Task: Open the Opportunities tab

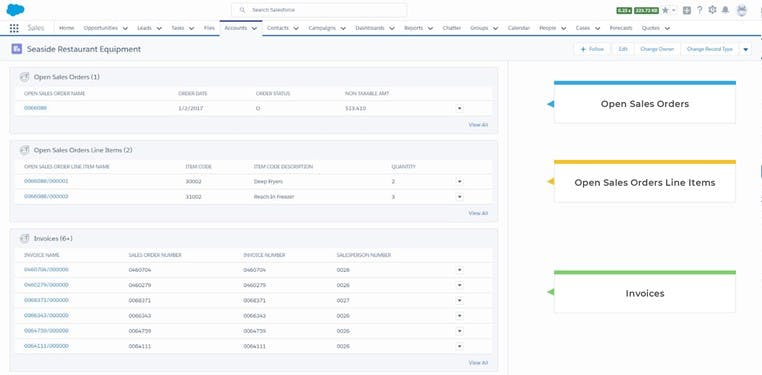Action: 101,28
